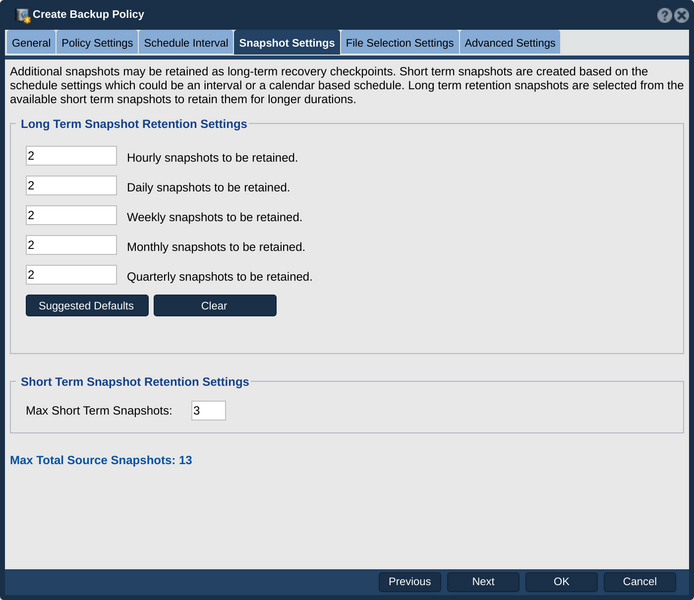The height and width of the screenshot is (600, 694).
Task: Go to the Schedule Interval tab
Action: coord(186,43)
